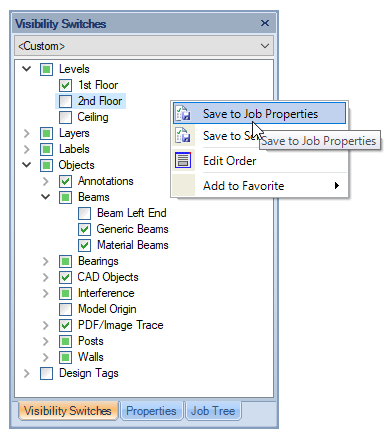Select the CAD Objects label
Image resolution: width=392 pixels, height=442 pixels.
pos(108,277)
